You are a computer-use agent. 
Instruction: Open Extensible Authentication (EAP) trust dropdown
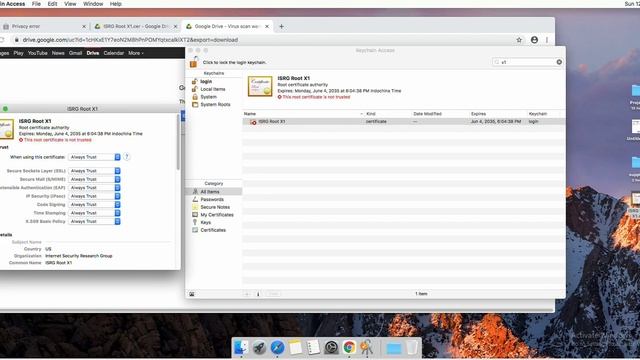click(x=94, y=188)
